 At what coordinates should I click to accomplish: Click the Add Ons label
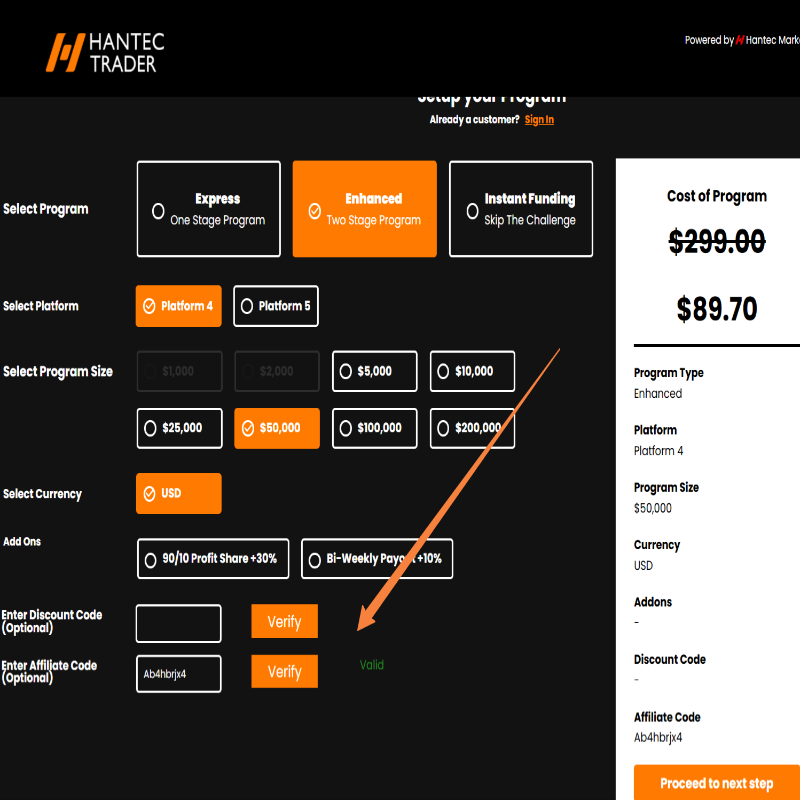point(22,541)
